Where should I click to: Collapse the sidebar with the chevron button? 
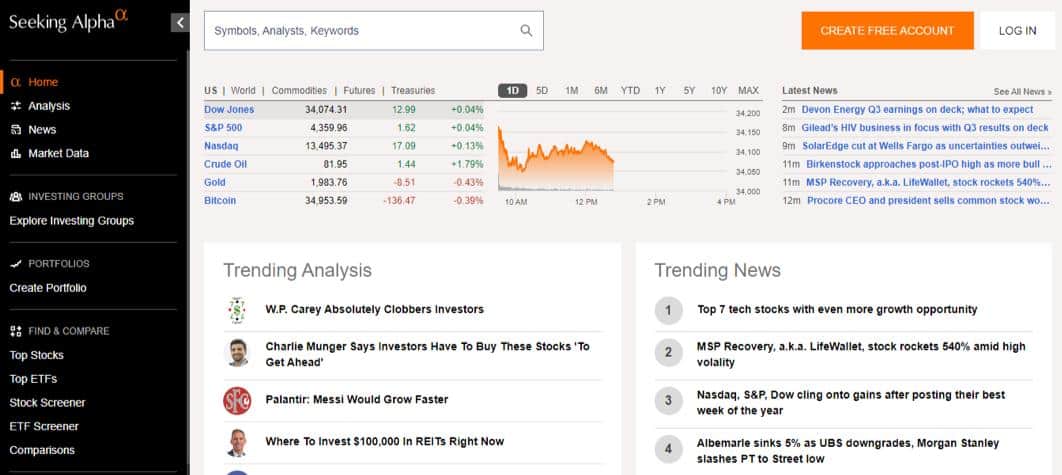(179, 23)
